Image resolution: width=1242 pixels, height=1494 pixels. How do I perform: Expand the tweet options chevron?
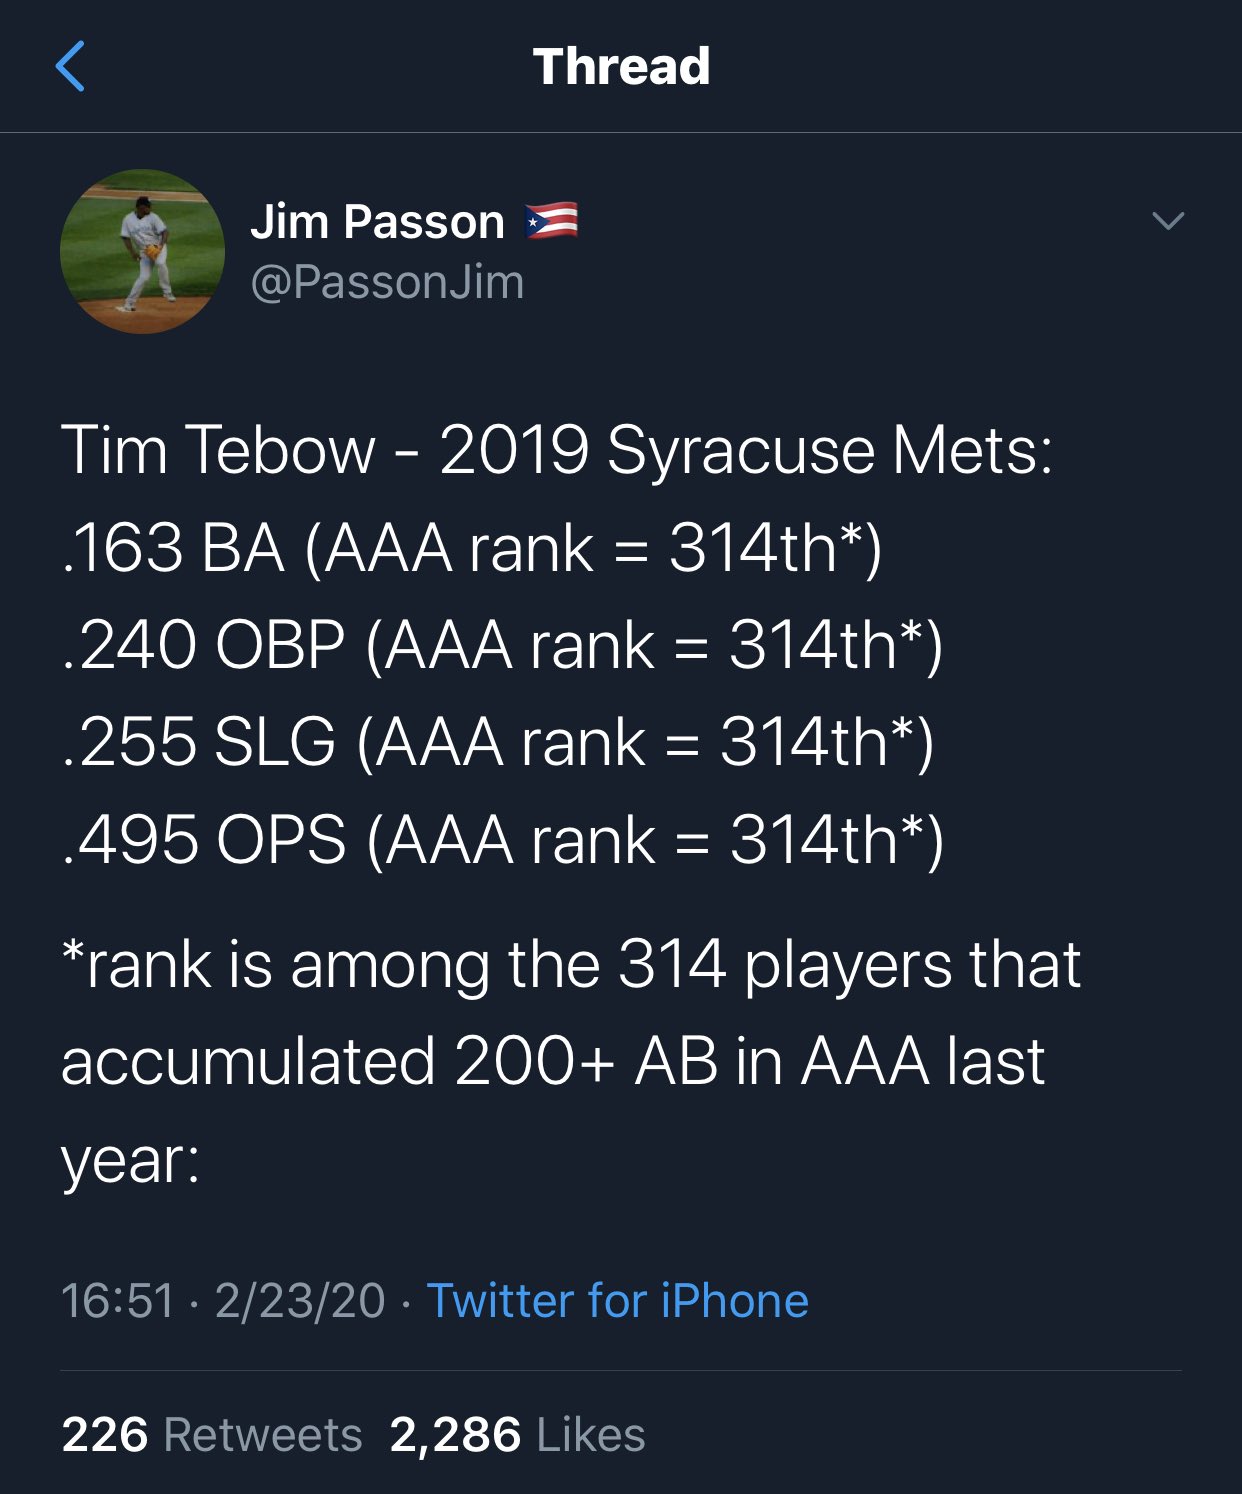[x=1167, y=221]
